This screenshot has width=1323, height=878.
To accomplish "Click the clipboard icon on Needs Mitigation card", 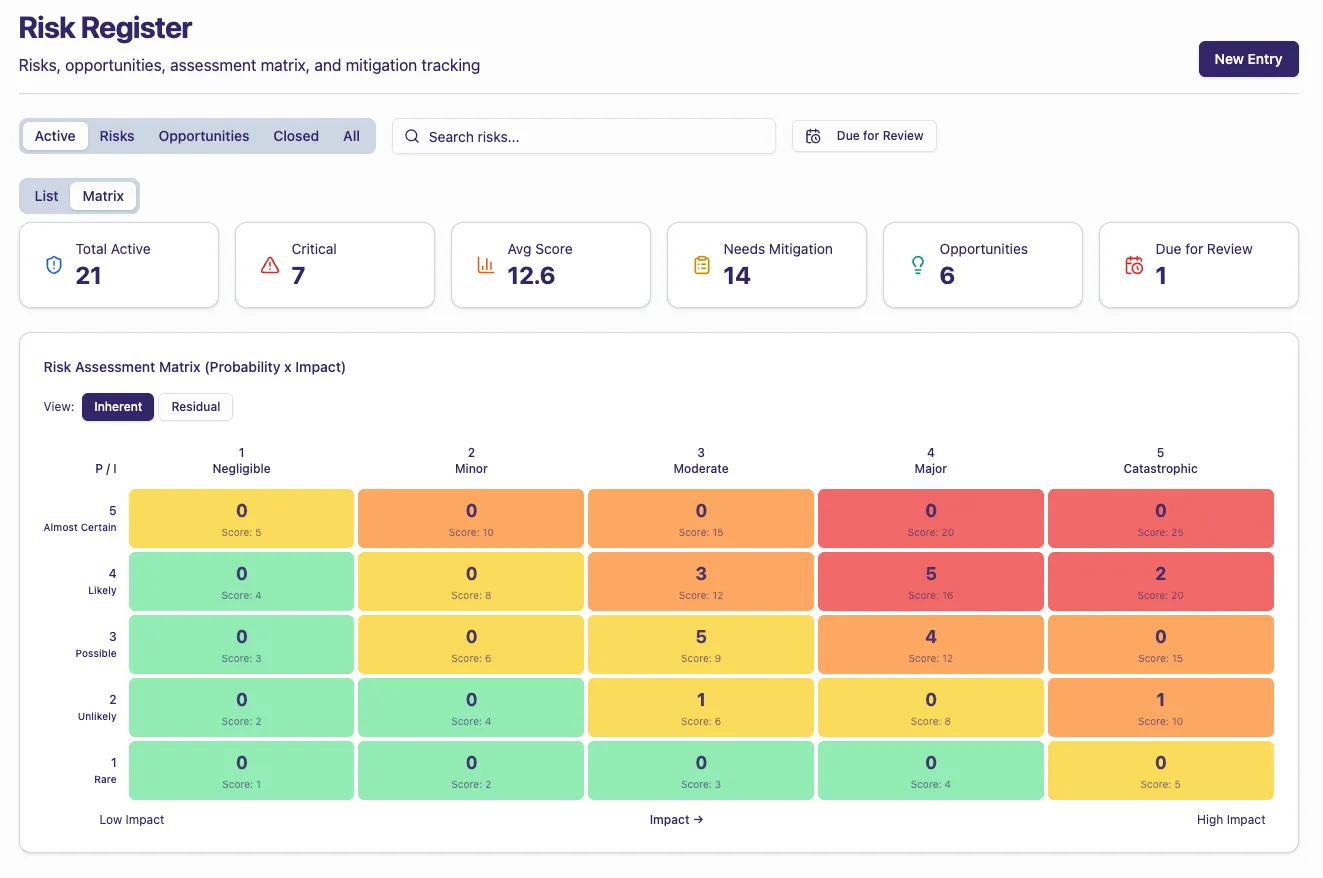I will pos(701,265).
